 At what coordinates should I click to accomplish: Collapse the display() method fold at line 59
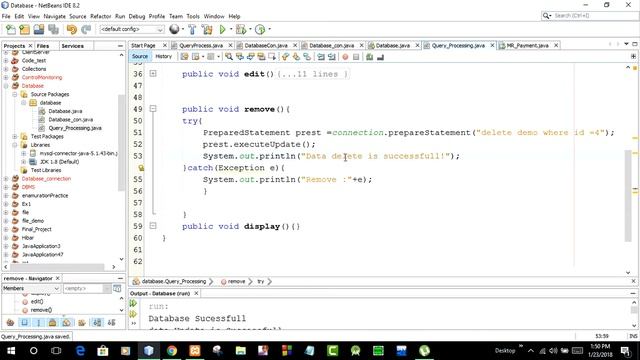(153, 225)
